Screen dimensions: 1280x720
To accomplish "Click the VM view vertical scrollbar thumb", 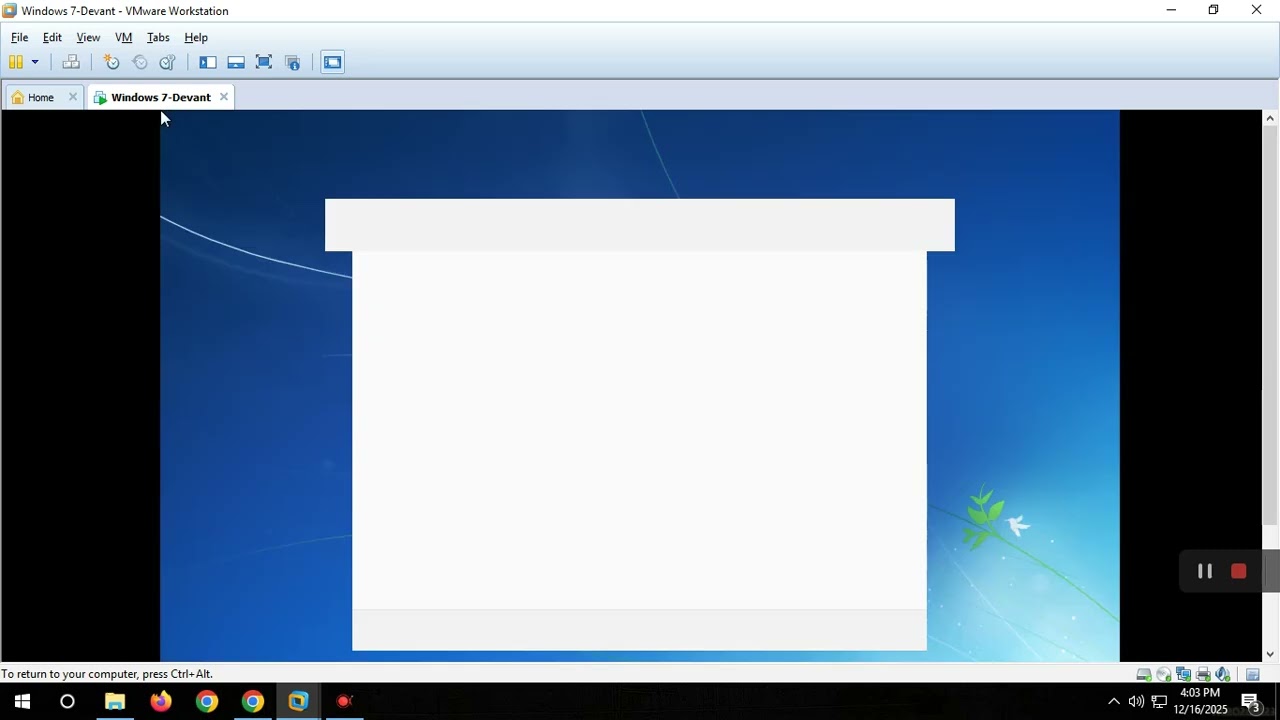I will tap(1271, 327).
